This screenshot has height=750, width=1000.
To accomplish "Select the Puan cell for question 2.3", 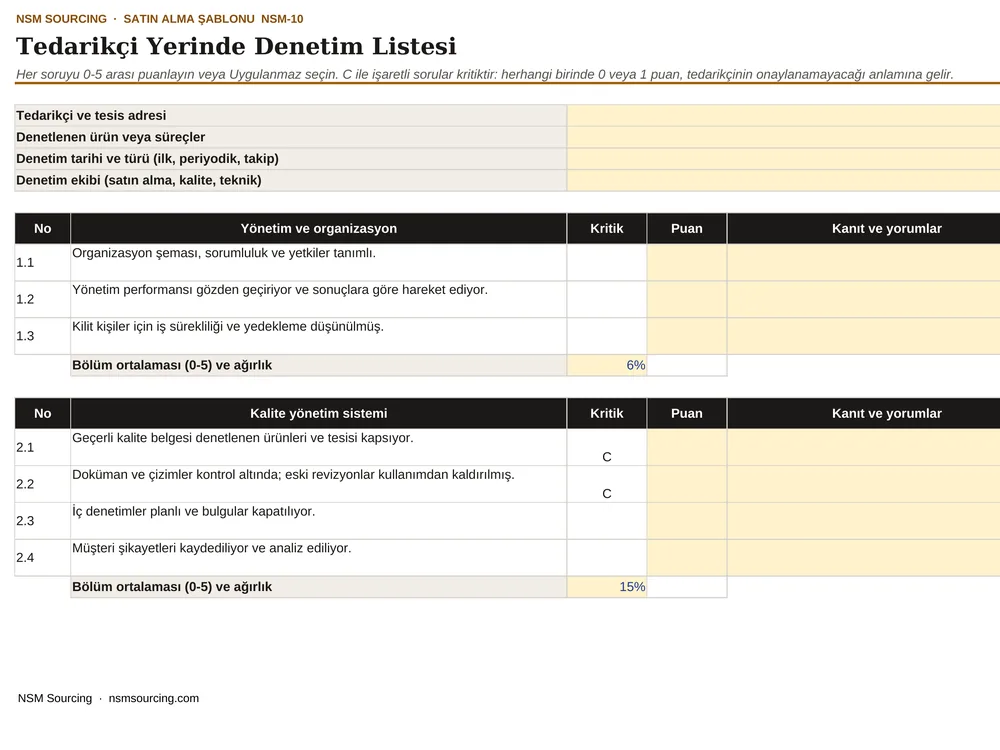I will [687, 521].
